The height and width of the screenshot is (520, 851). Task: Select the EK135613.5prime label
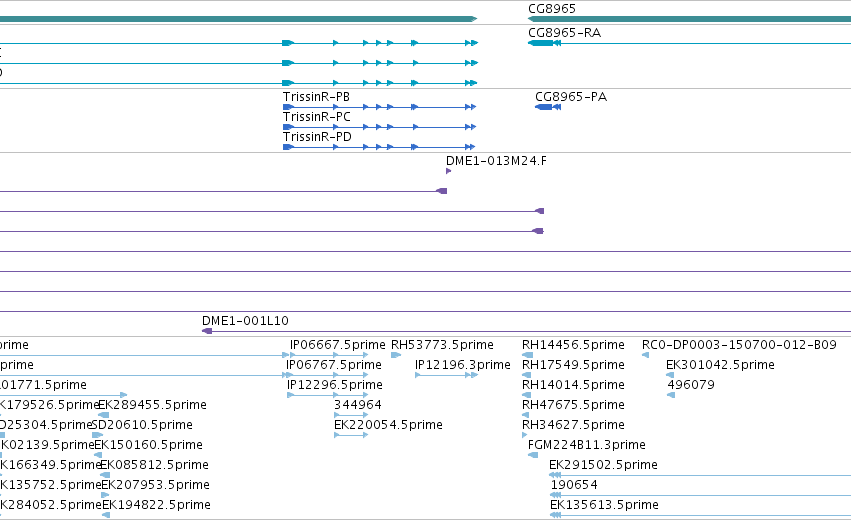[604, 506]
